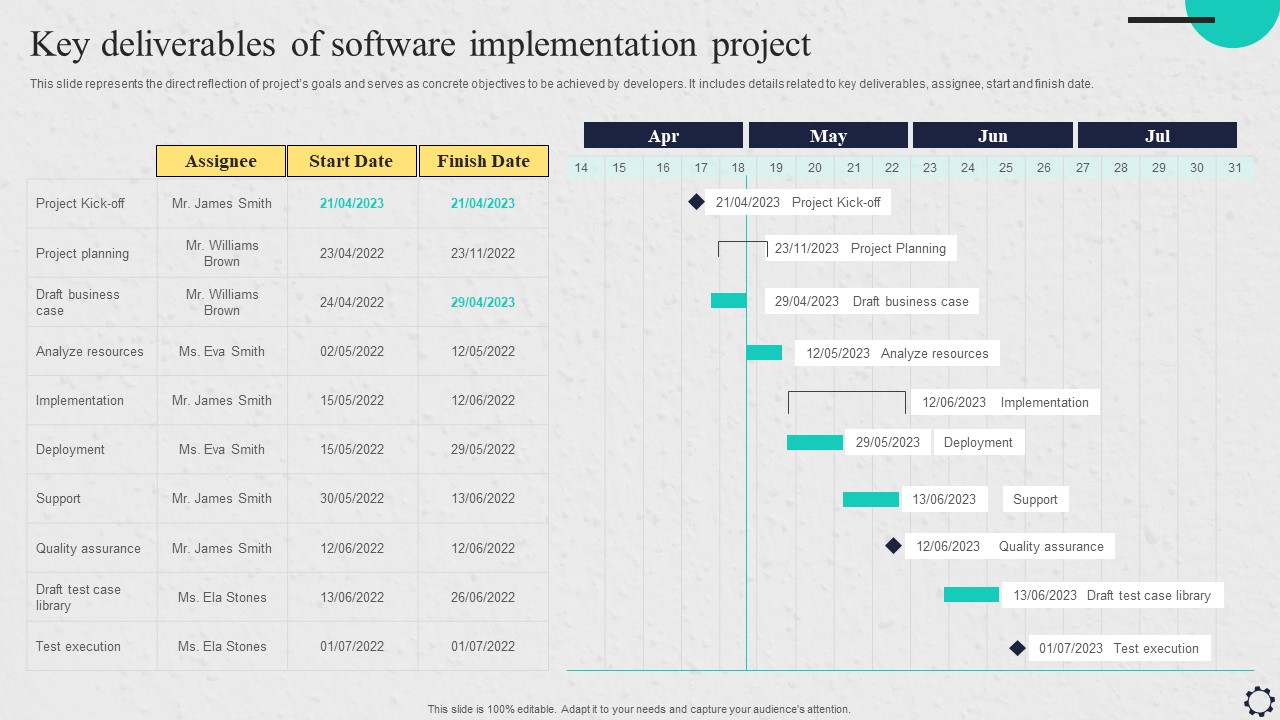Viewport: 1280px width, 720px height.
Task: Click the '23/11/2023 Project Planning' chart label
Action: (860, 248)
